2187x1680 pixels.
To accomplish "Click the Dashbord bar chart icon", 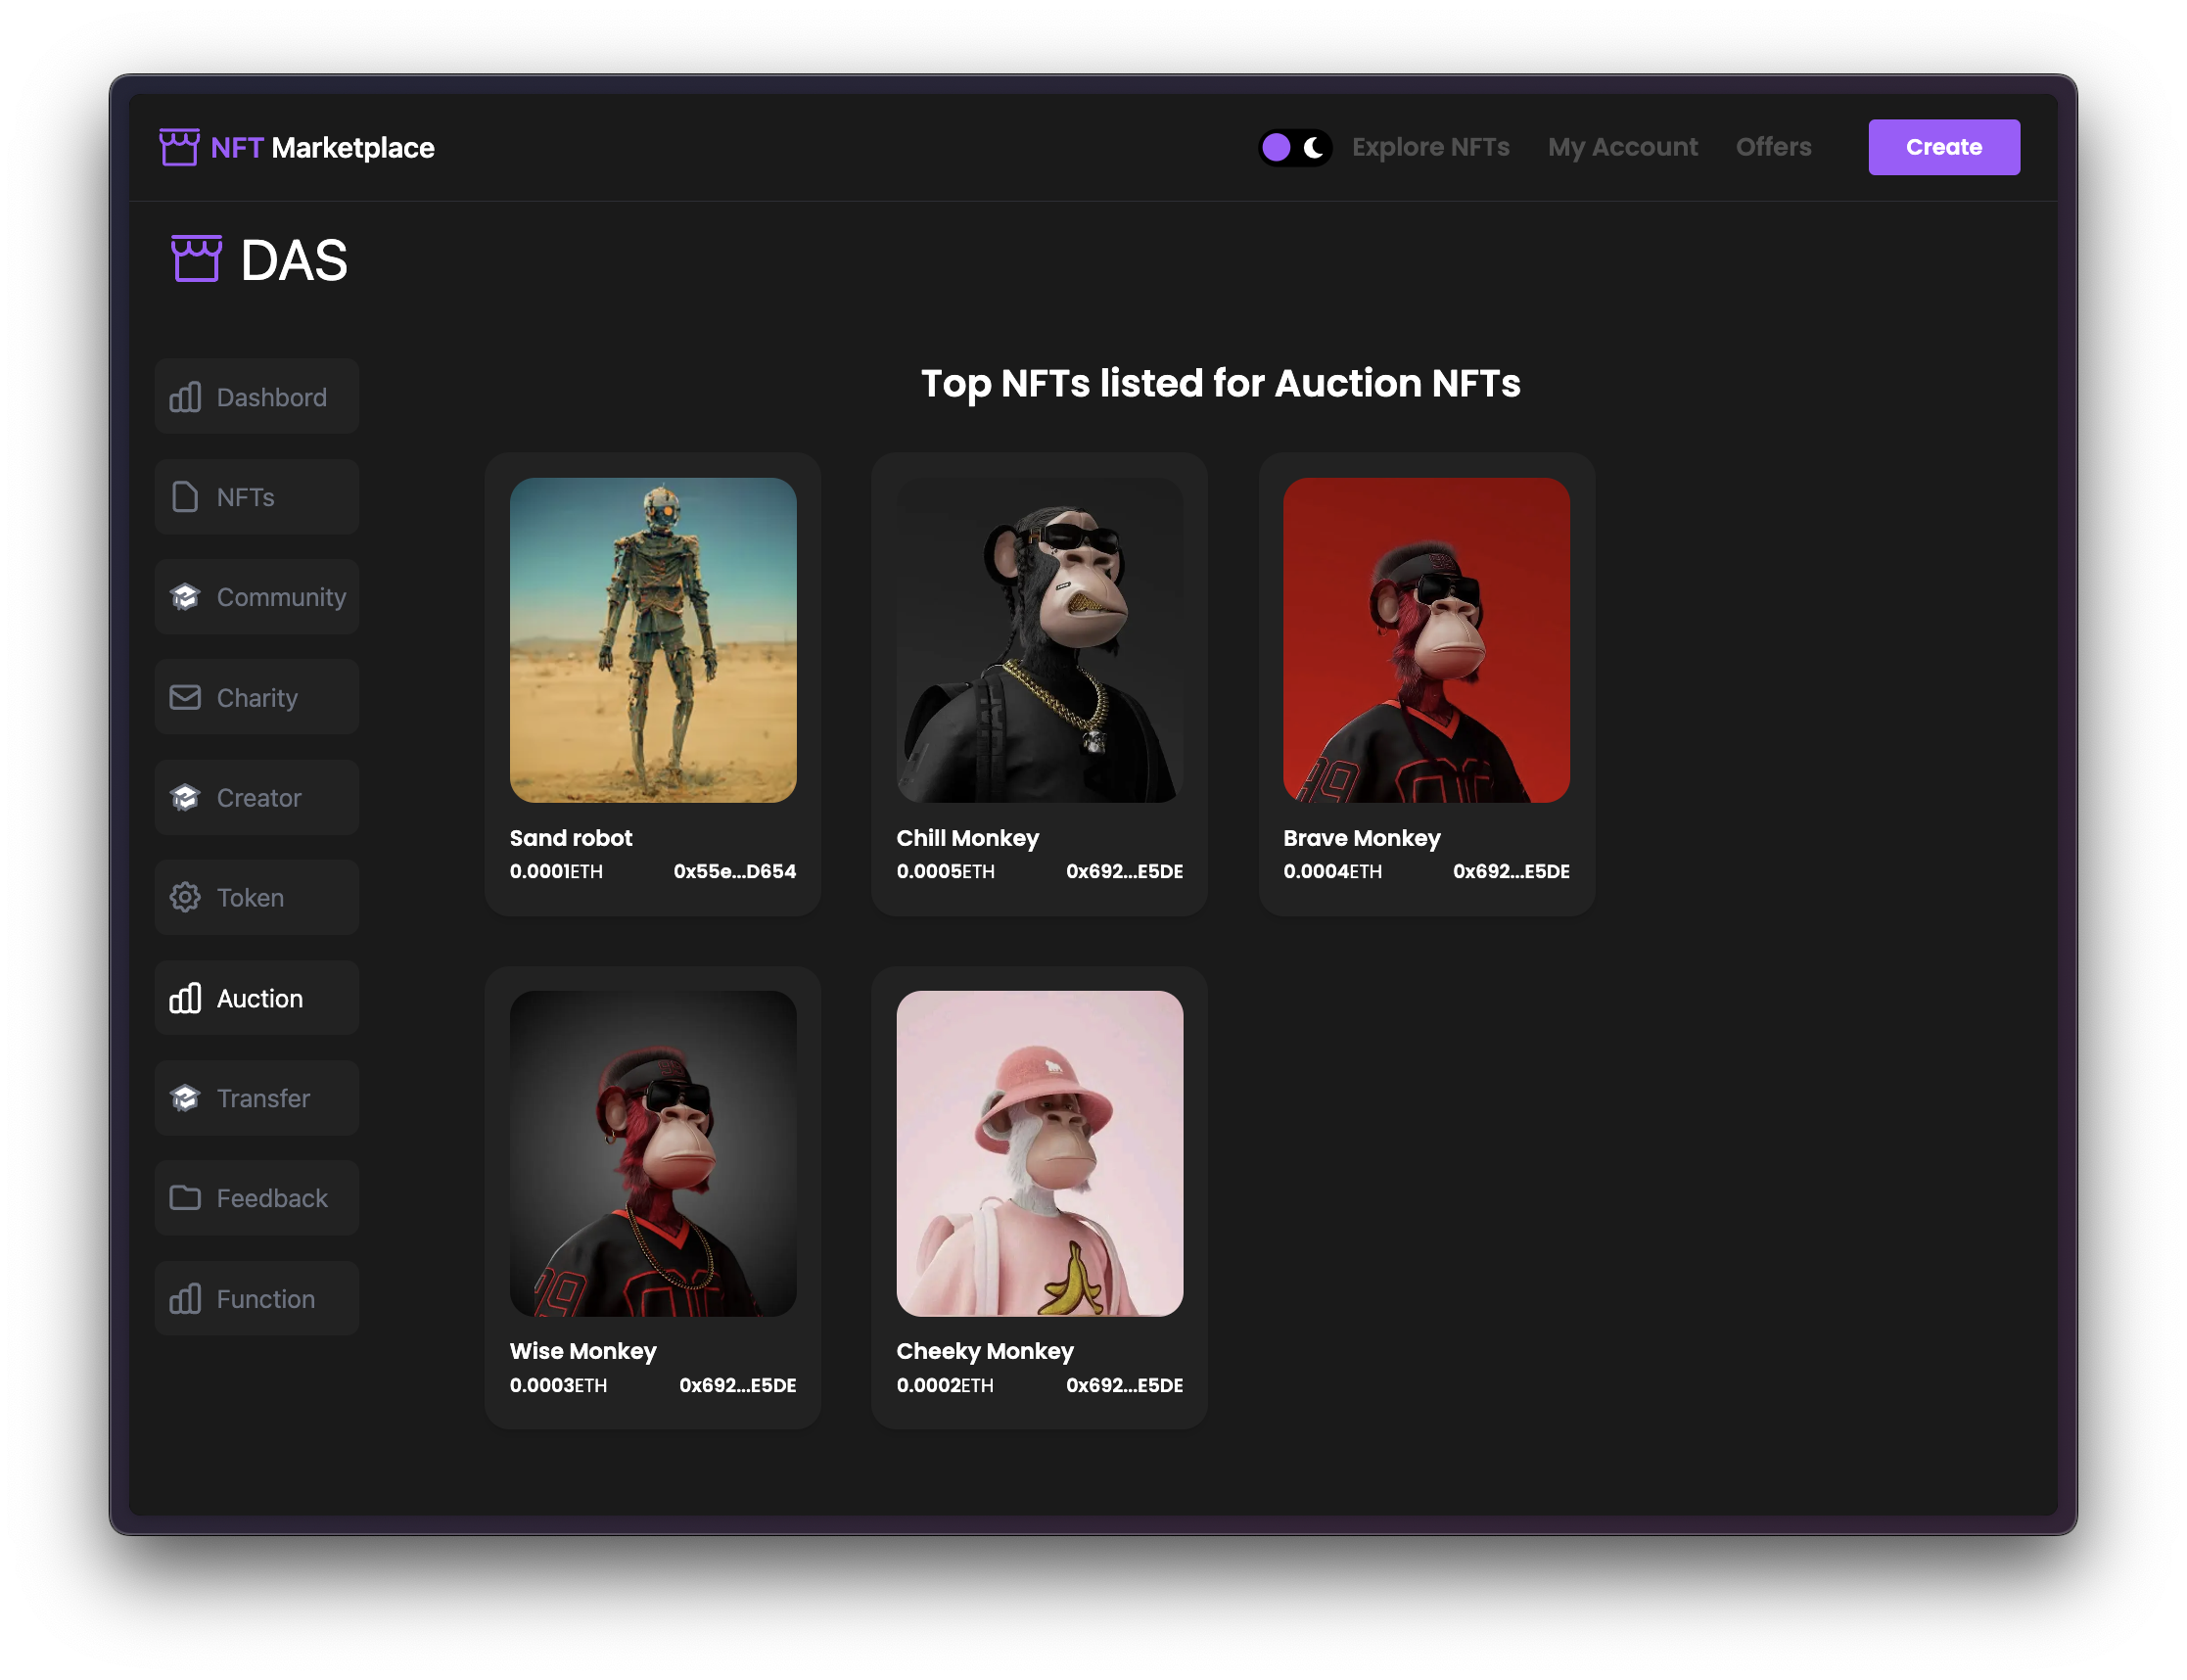I will coord(185,397).
